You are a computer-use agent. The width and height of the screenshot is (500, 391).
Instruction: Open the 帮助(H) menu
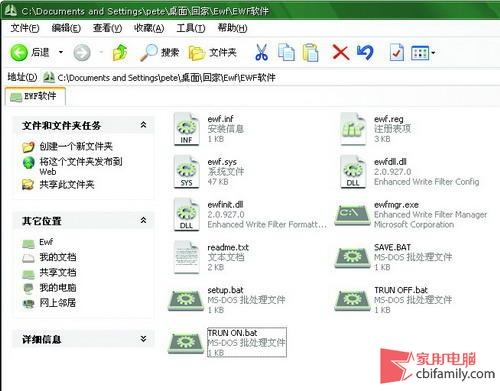232,28
